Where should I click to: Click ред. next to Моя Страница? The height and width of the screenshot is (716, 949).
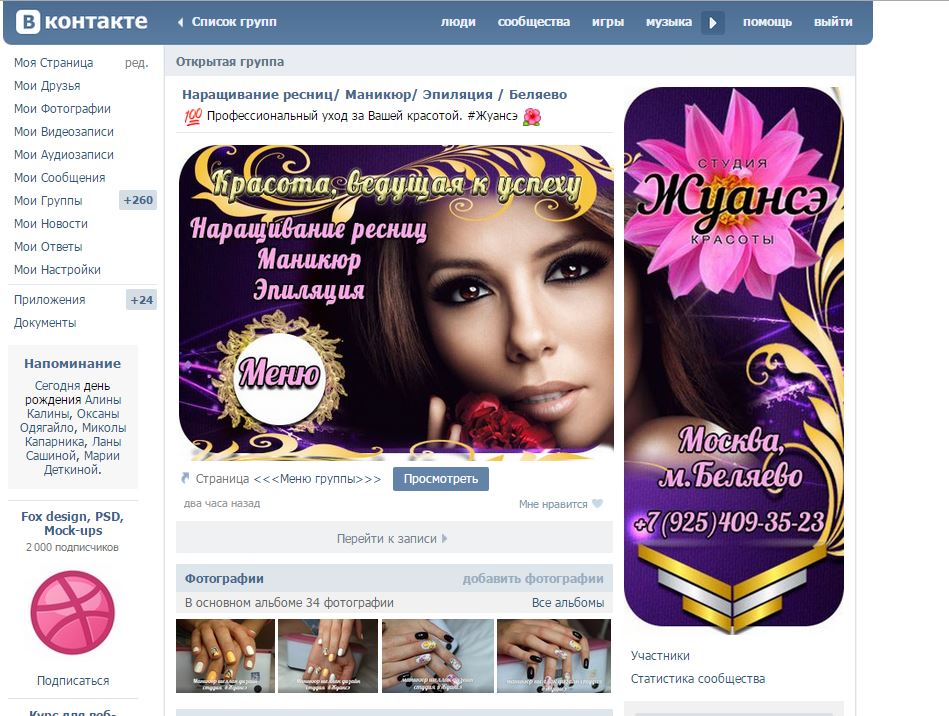(x=137, y=62)
